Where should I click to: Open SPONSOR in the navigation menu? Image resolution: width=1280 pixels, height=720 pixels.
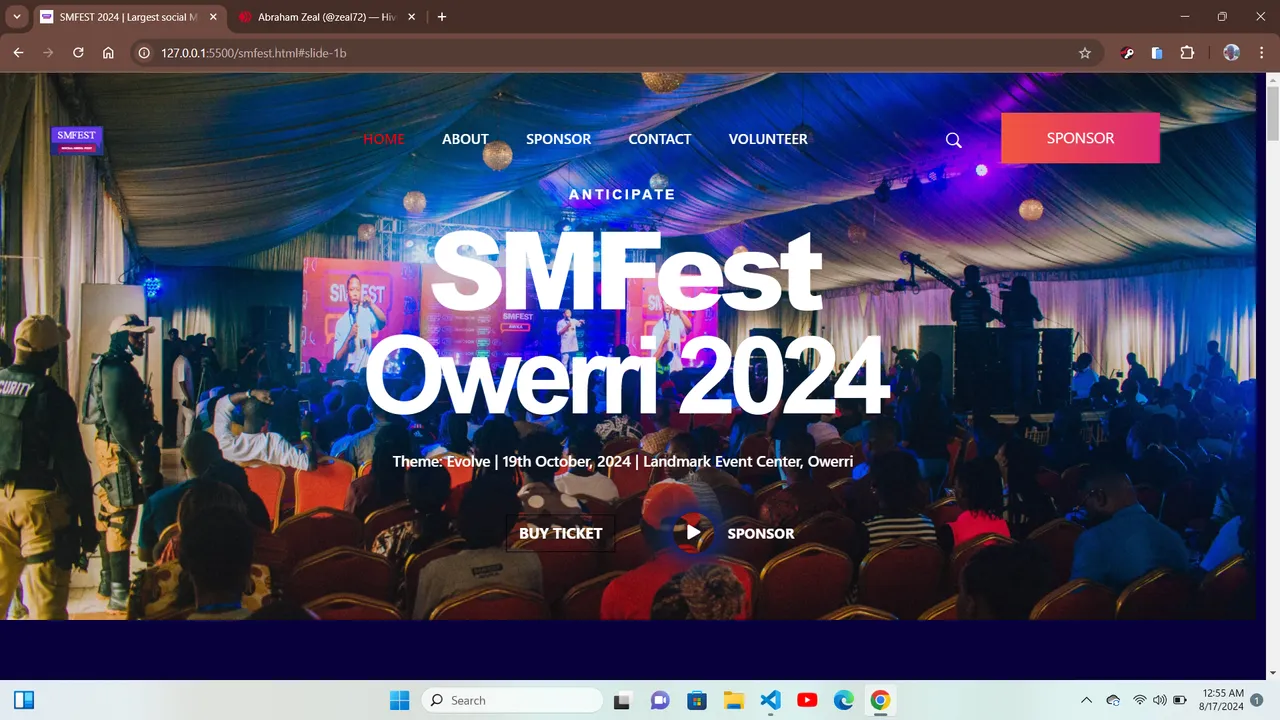pos(558,139)
